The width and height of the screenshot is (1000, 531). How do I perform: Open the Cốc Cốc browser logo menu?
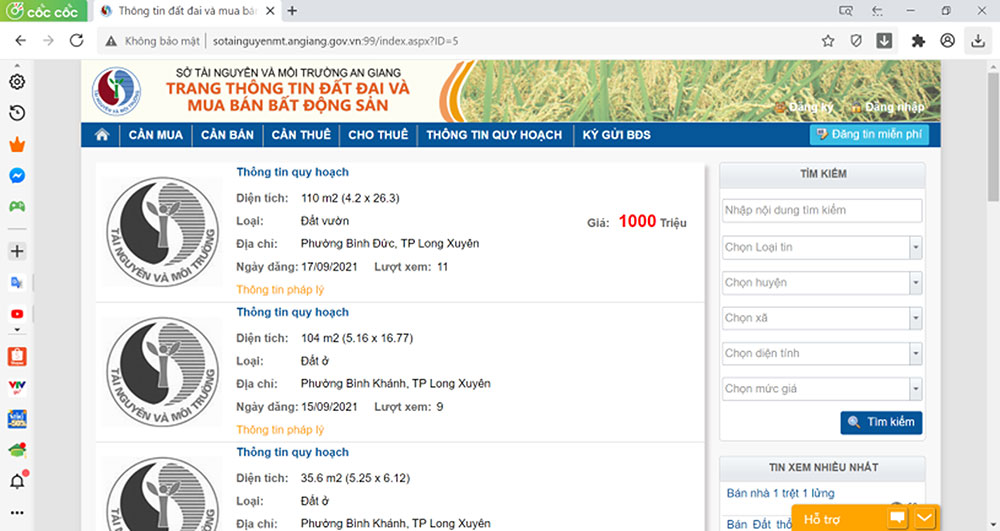pos(43,11)
